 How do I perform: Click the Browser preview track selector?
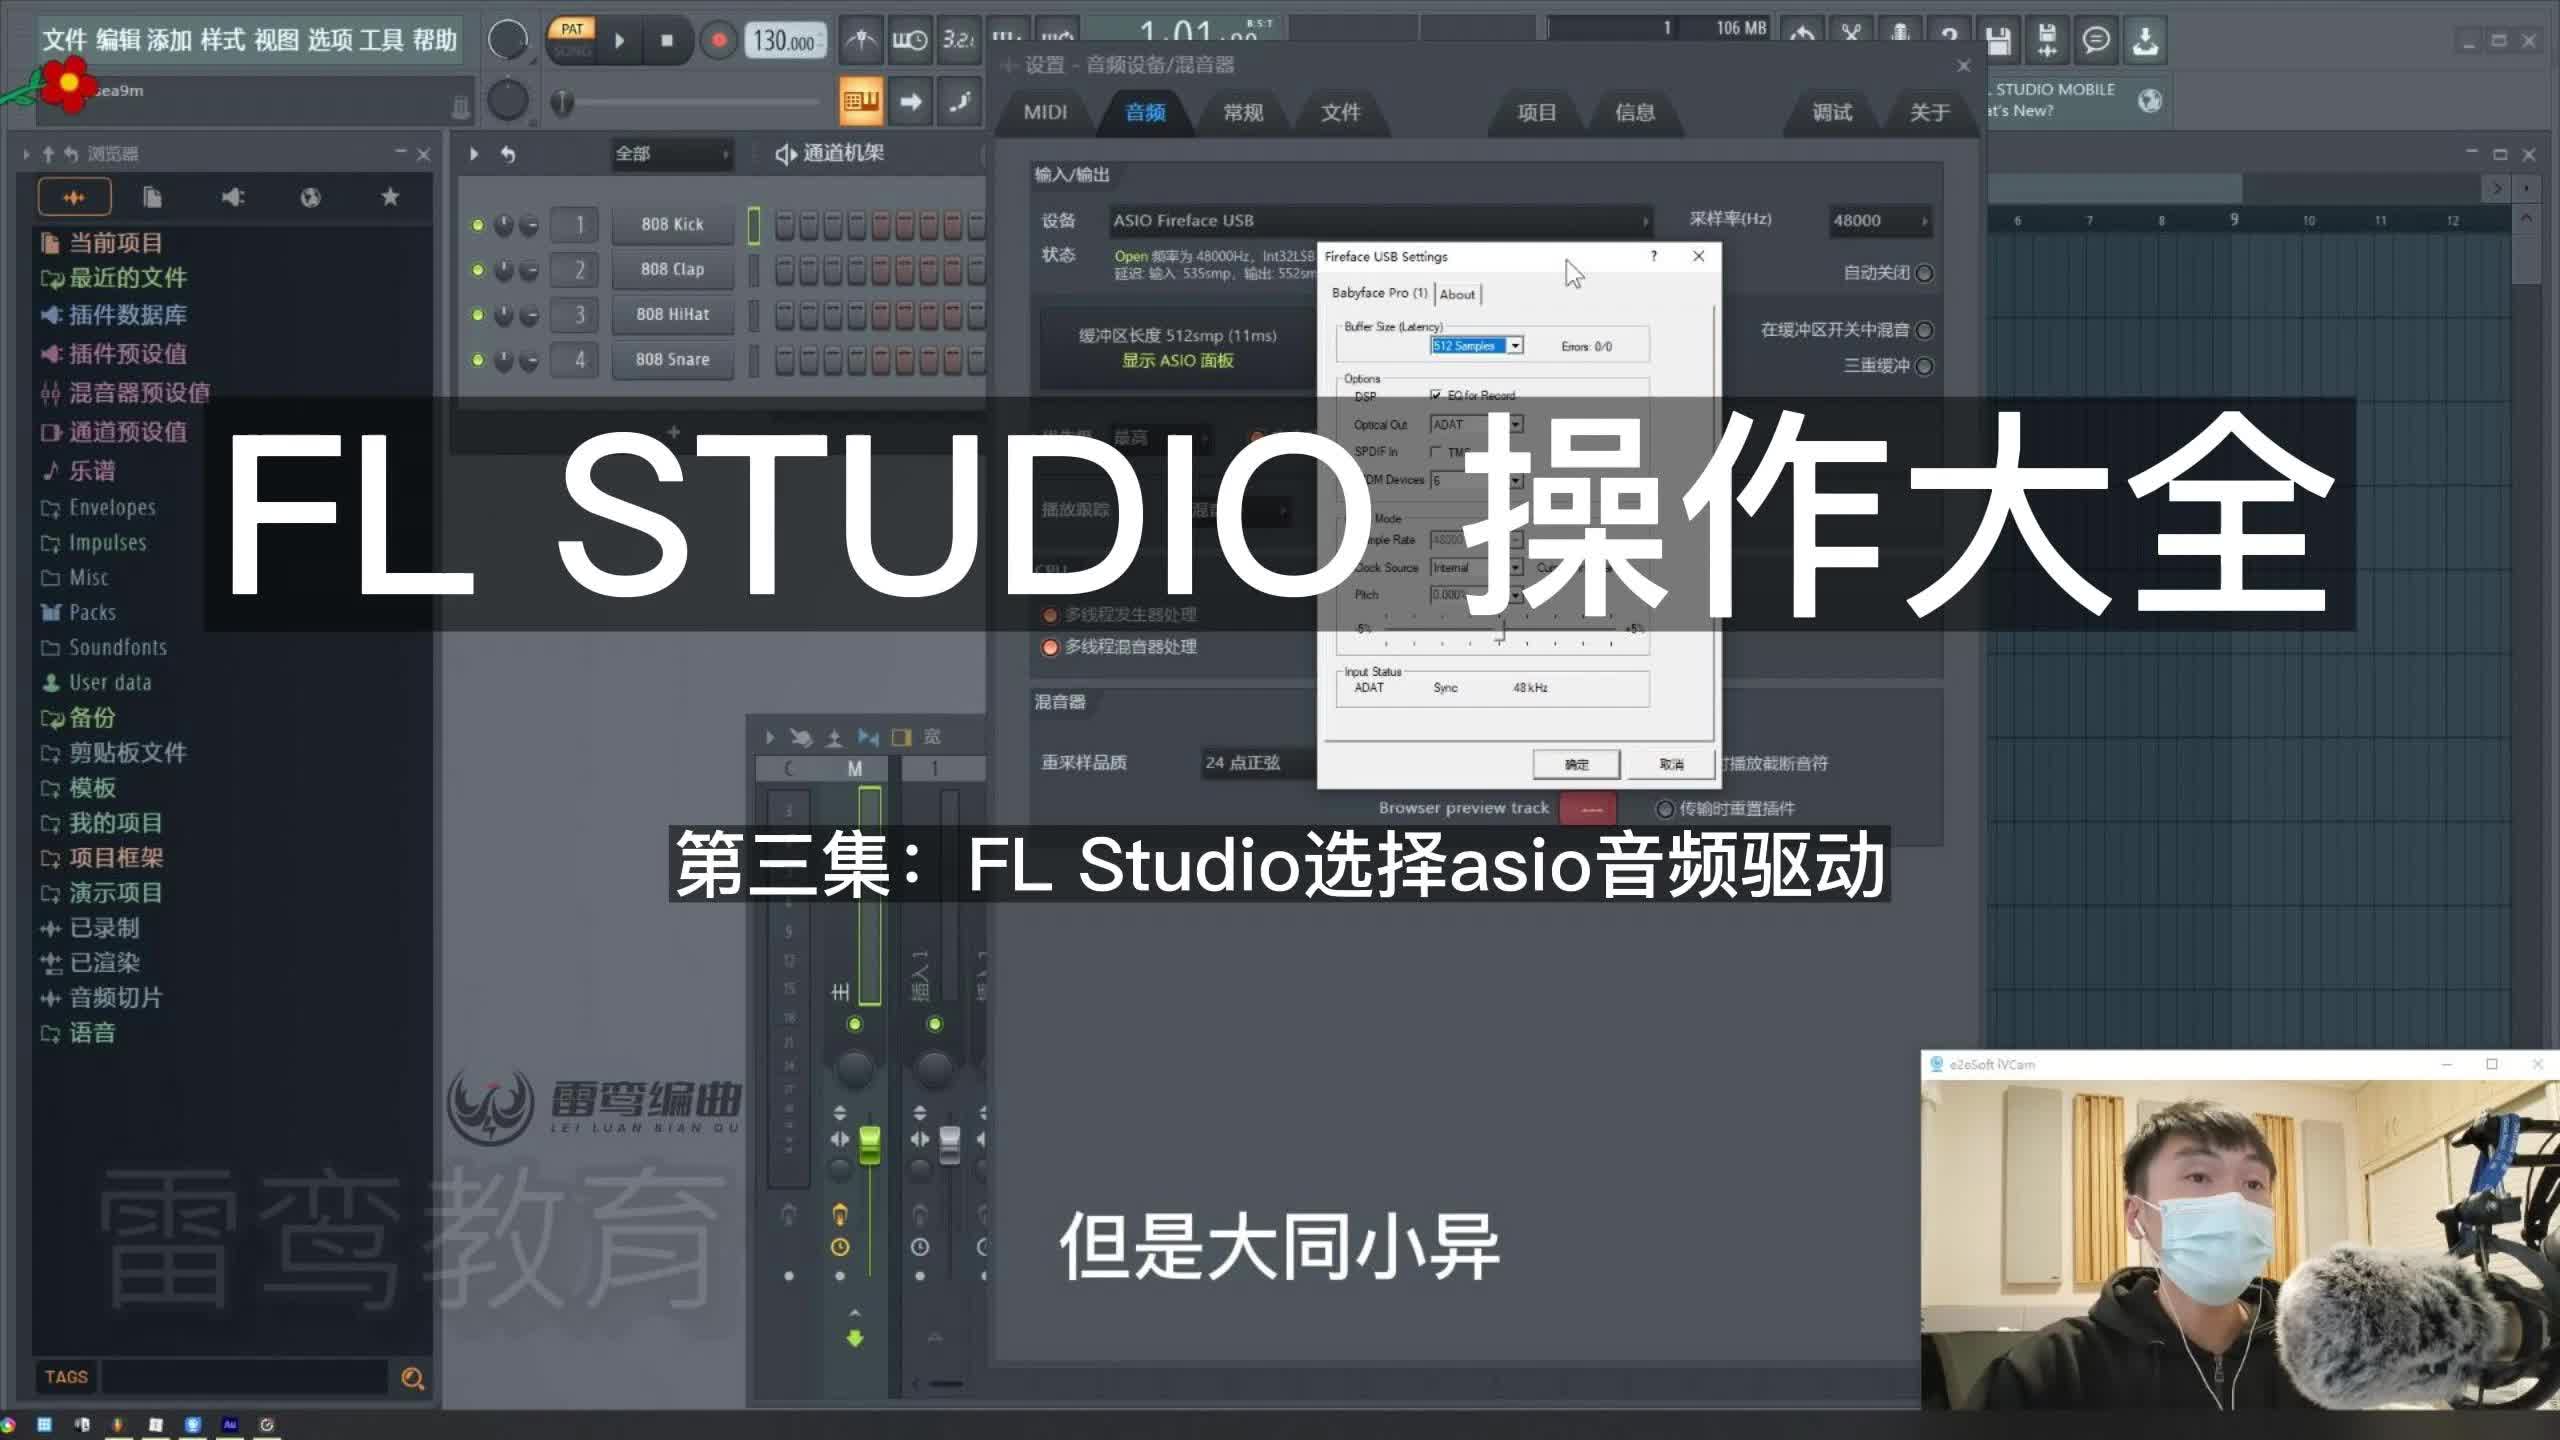click(x=1587, y=809)
